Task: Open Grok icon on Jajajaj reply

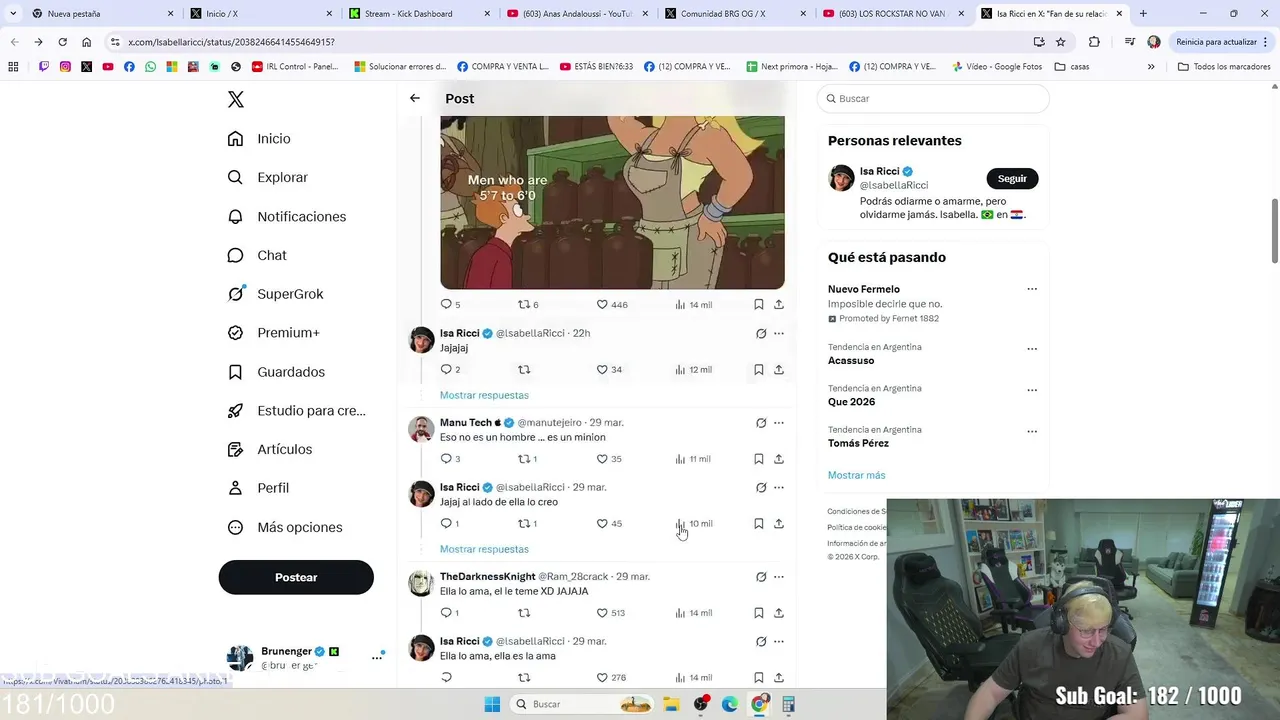Action: pos(761,333)
